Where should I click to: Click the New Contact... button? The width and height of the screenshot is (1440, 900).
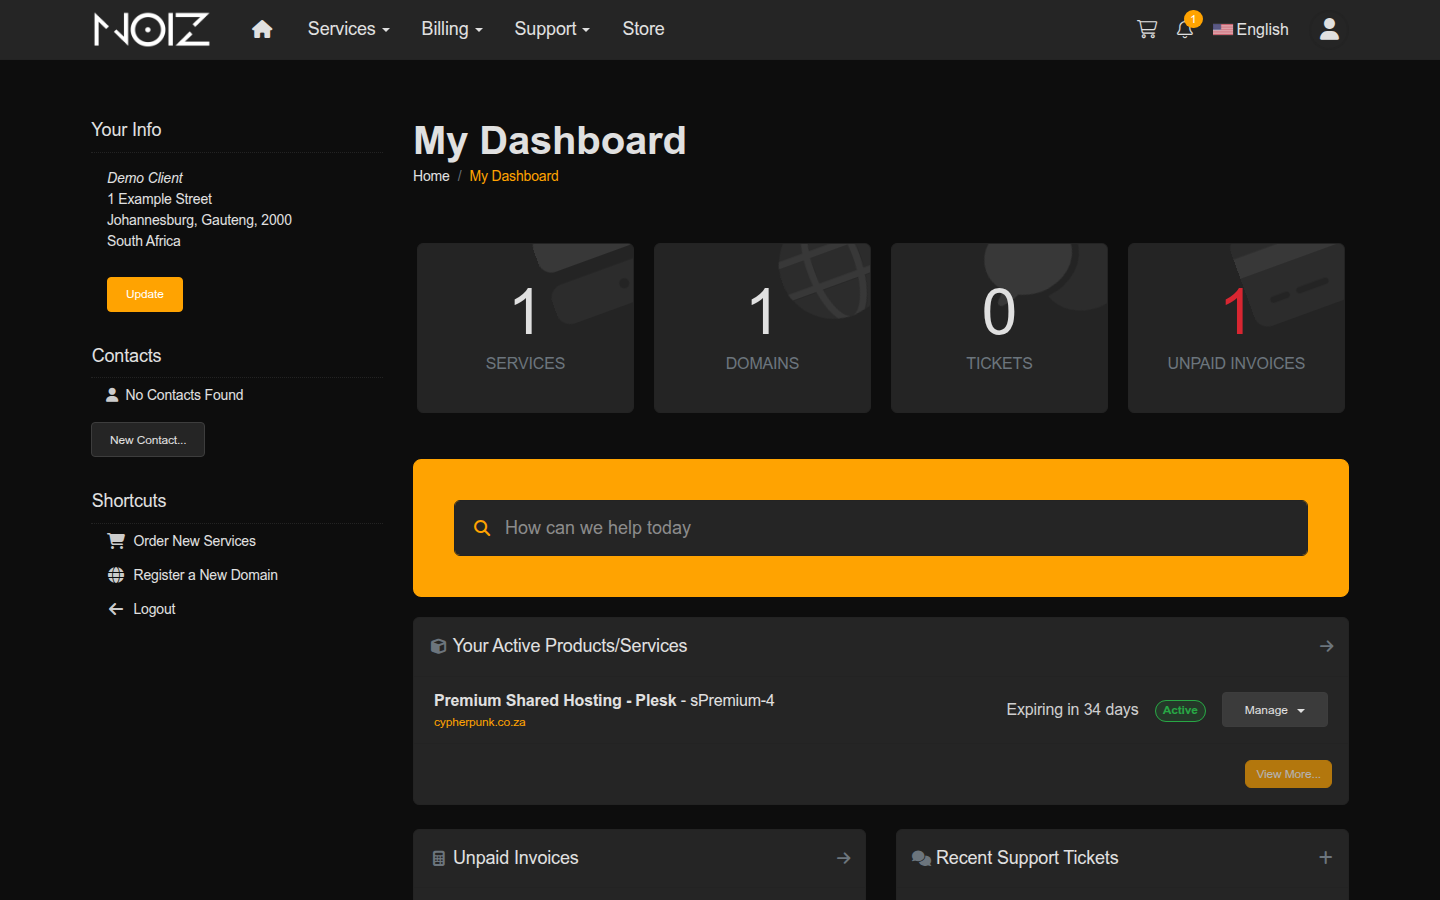click(148, 440)
